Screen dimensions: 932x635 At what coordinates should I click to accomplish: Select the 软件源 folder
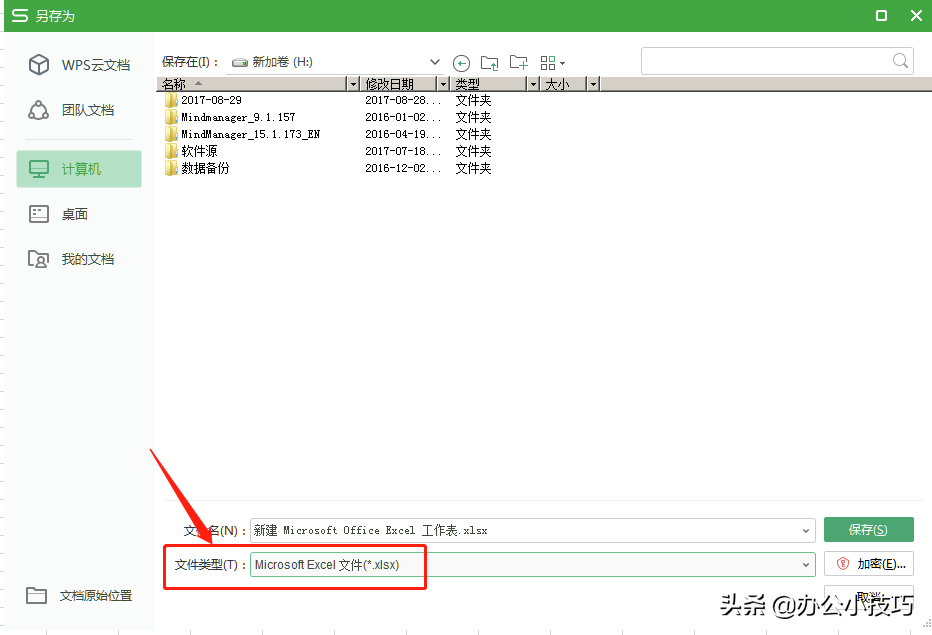point(199,151)
